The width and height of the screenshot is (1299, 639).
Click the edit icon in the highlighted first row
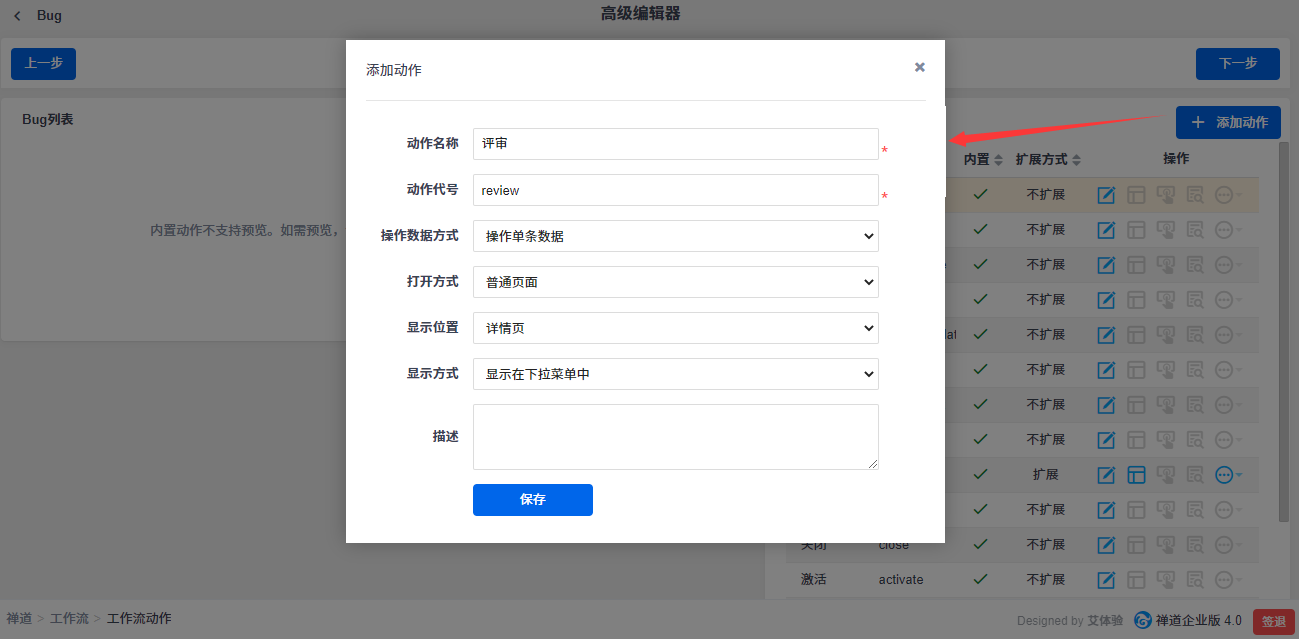click(1106, 195)
